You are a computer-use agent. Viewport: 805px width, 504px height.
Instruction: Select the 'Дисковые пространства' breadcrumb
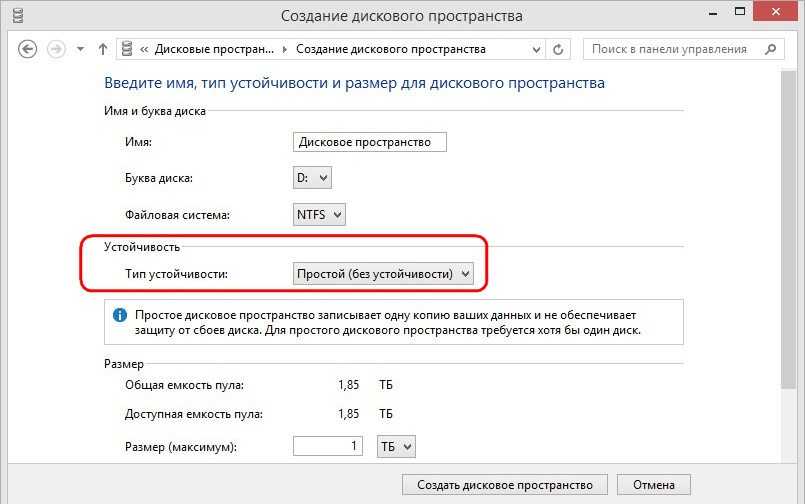tap(212, 49)
